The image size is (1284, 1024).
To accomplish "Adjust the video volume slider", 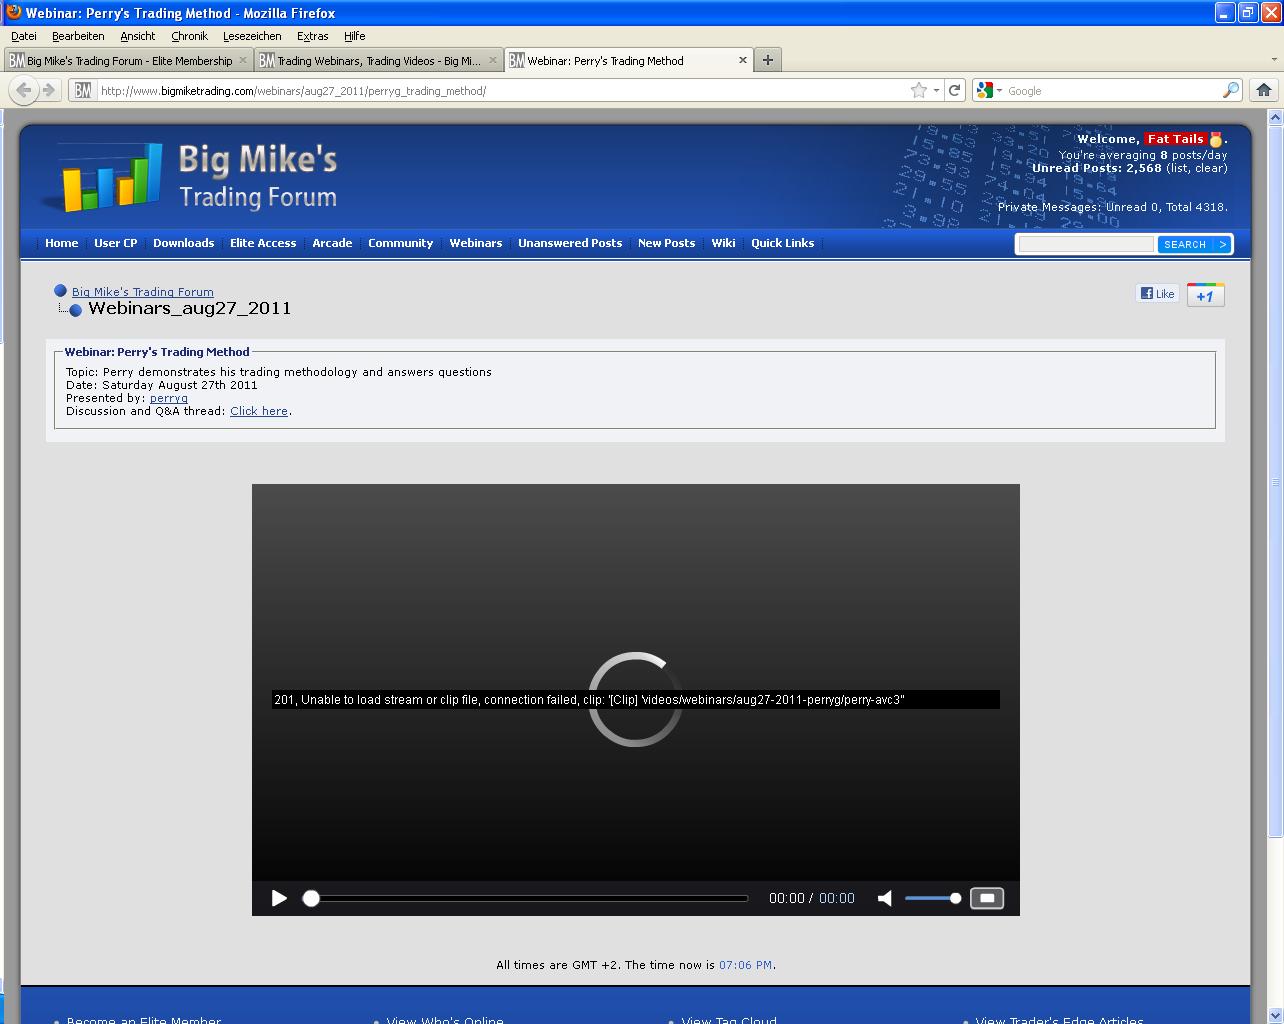I will pos(933,898).
